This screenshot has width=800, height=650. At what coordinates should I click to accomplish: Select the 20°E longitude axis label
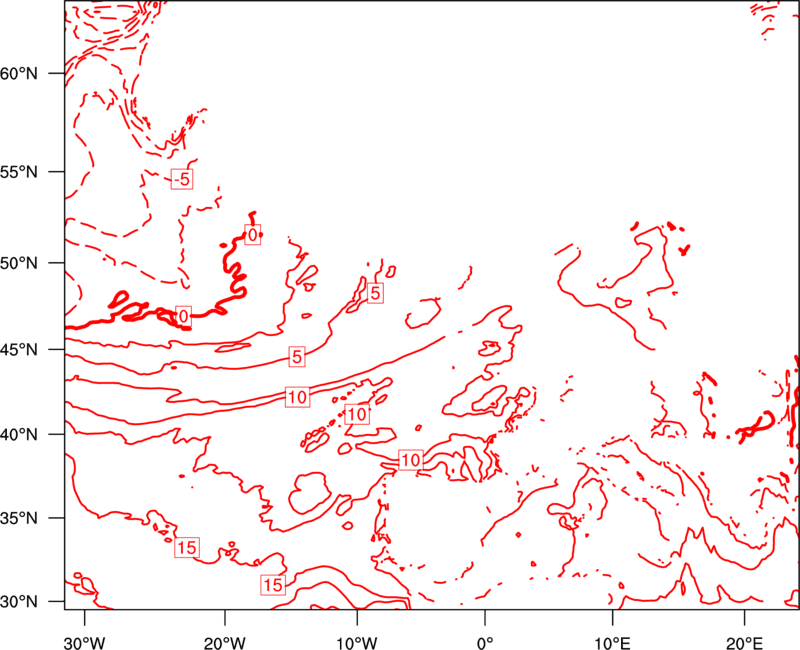click(x=744, y=643)
